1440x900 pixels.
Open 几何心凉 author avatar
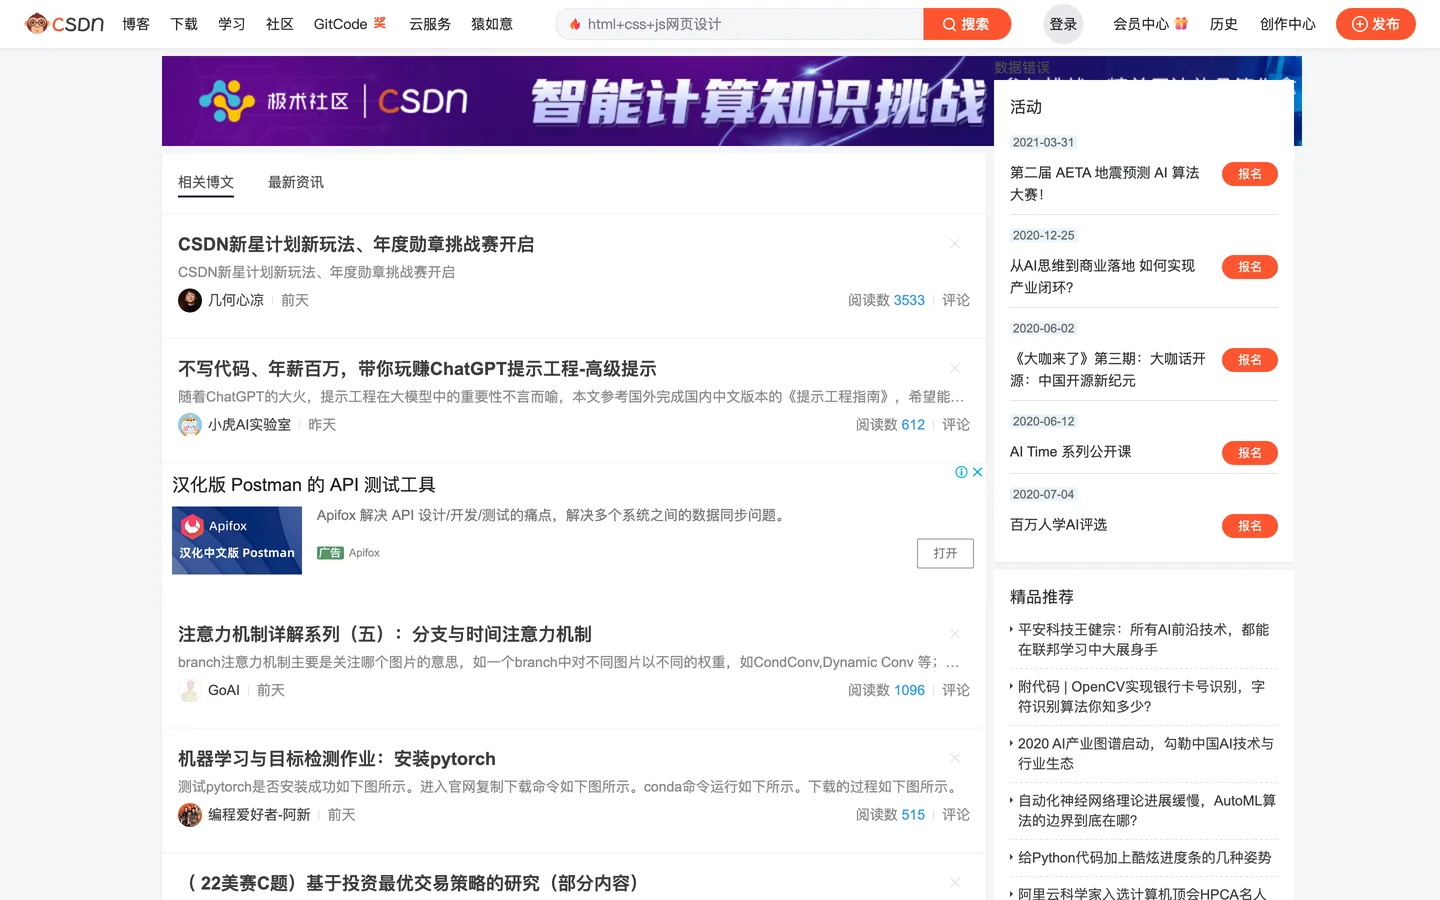[x=190, y=300]
